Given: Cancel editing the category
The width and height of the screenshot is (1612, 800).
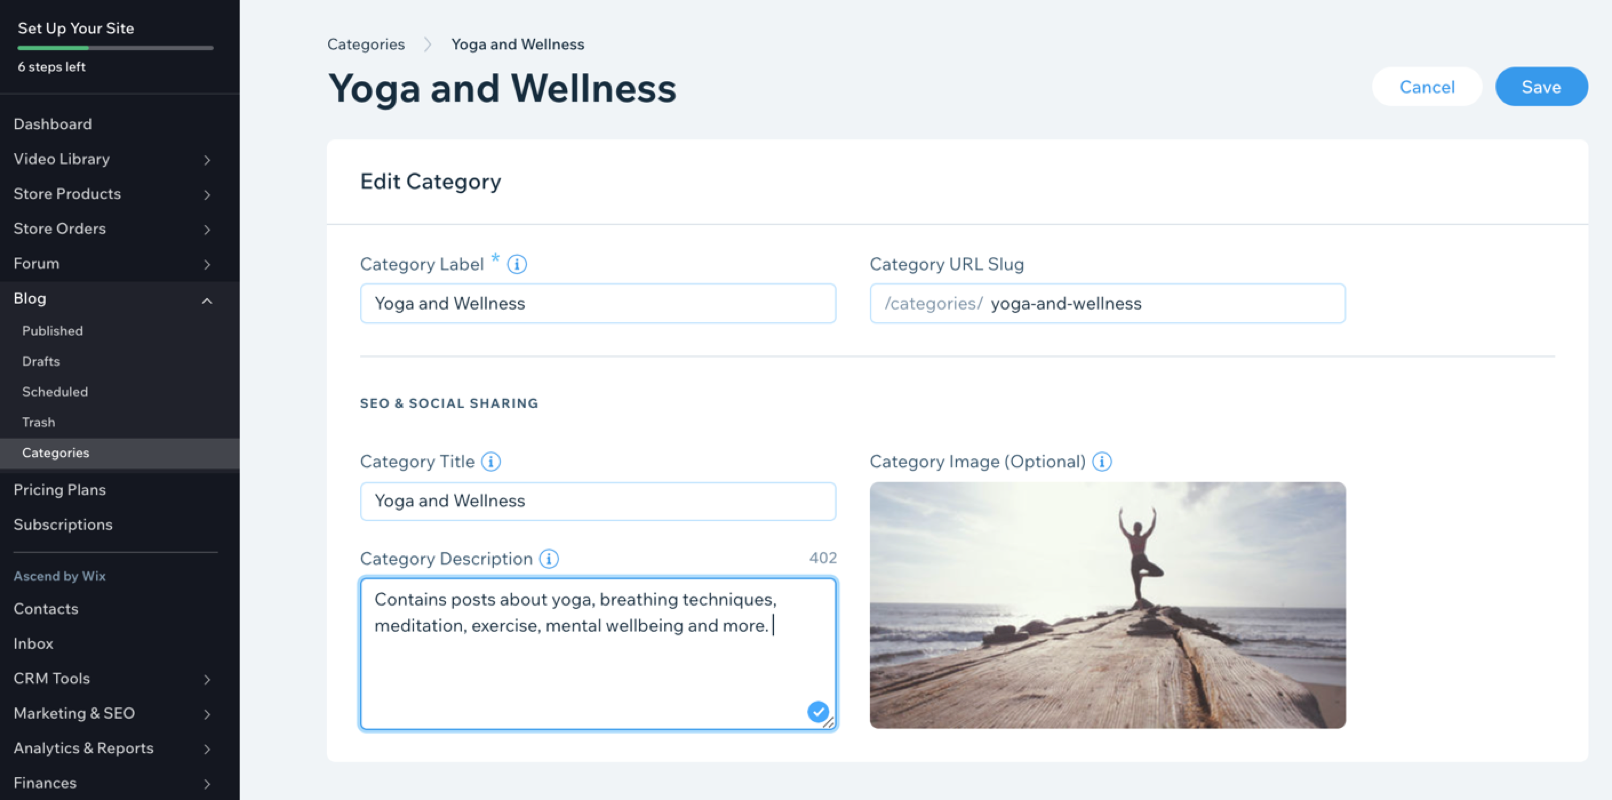Looking at the screenshot, I should click(x=1427, y=87).
